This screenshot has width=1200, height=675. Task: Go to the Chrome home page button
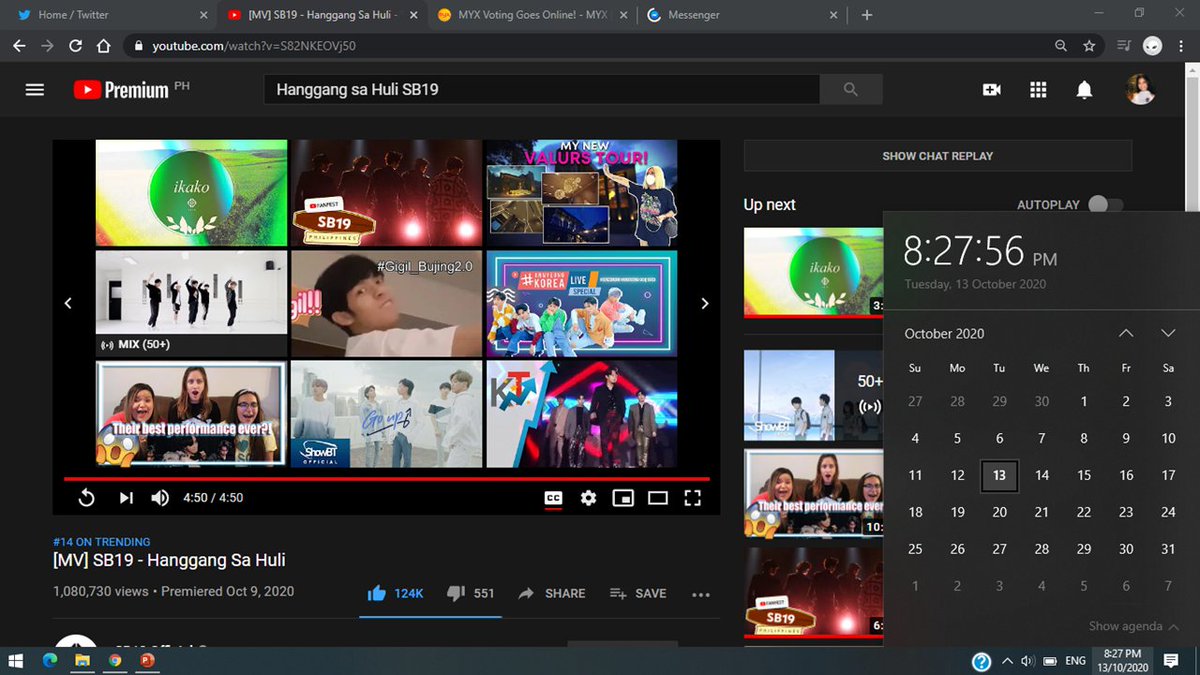pyautogui.click(x=103, y=46)
